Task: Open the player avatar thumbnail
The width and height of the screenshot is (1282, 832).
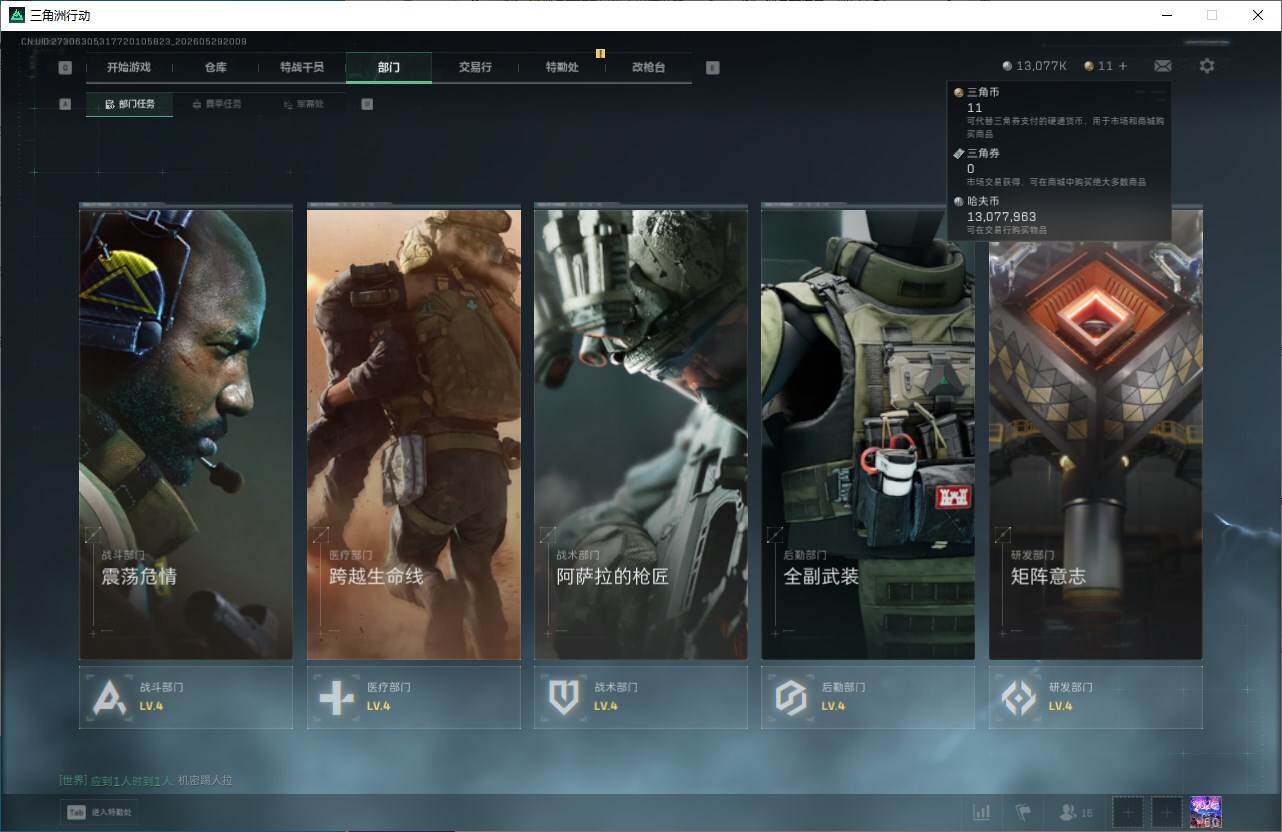Action: point(1206,812)
